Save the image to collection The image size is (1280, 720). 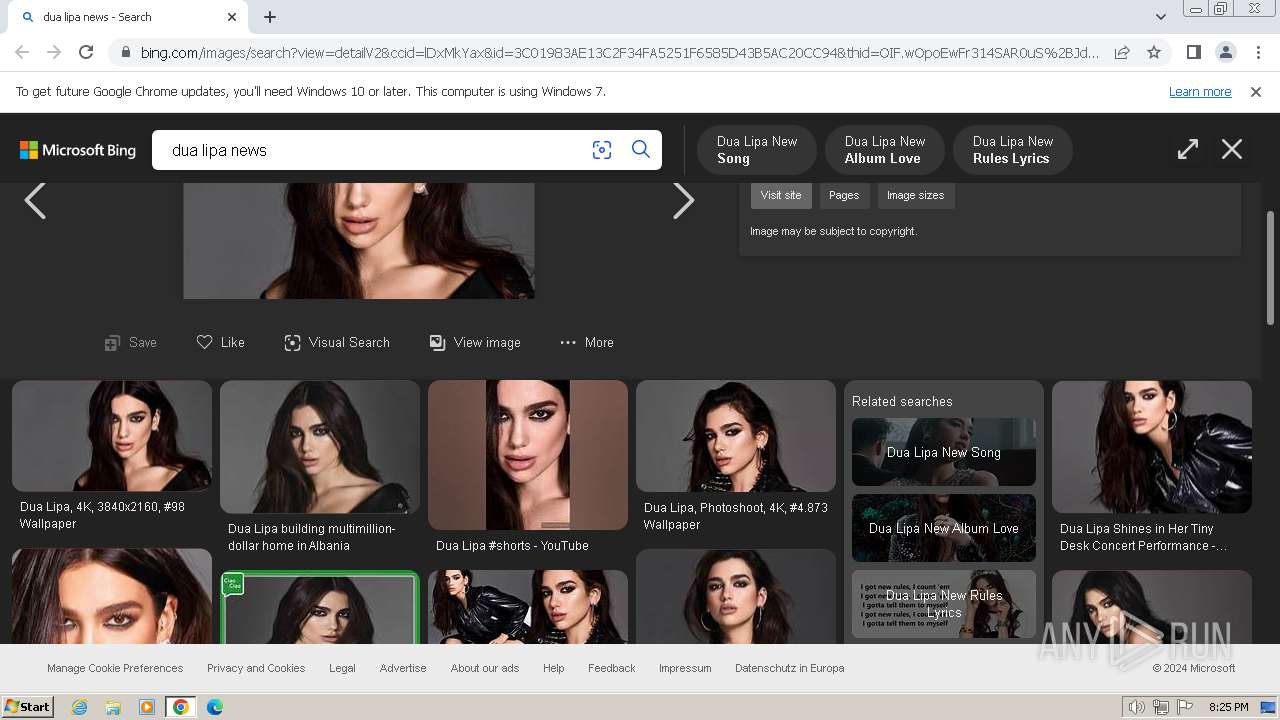[x=131, y=342]
